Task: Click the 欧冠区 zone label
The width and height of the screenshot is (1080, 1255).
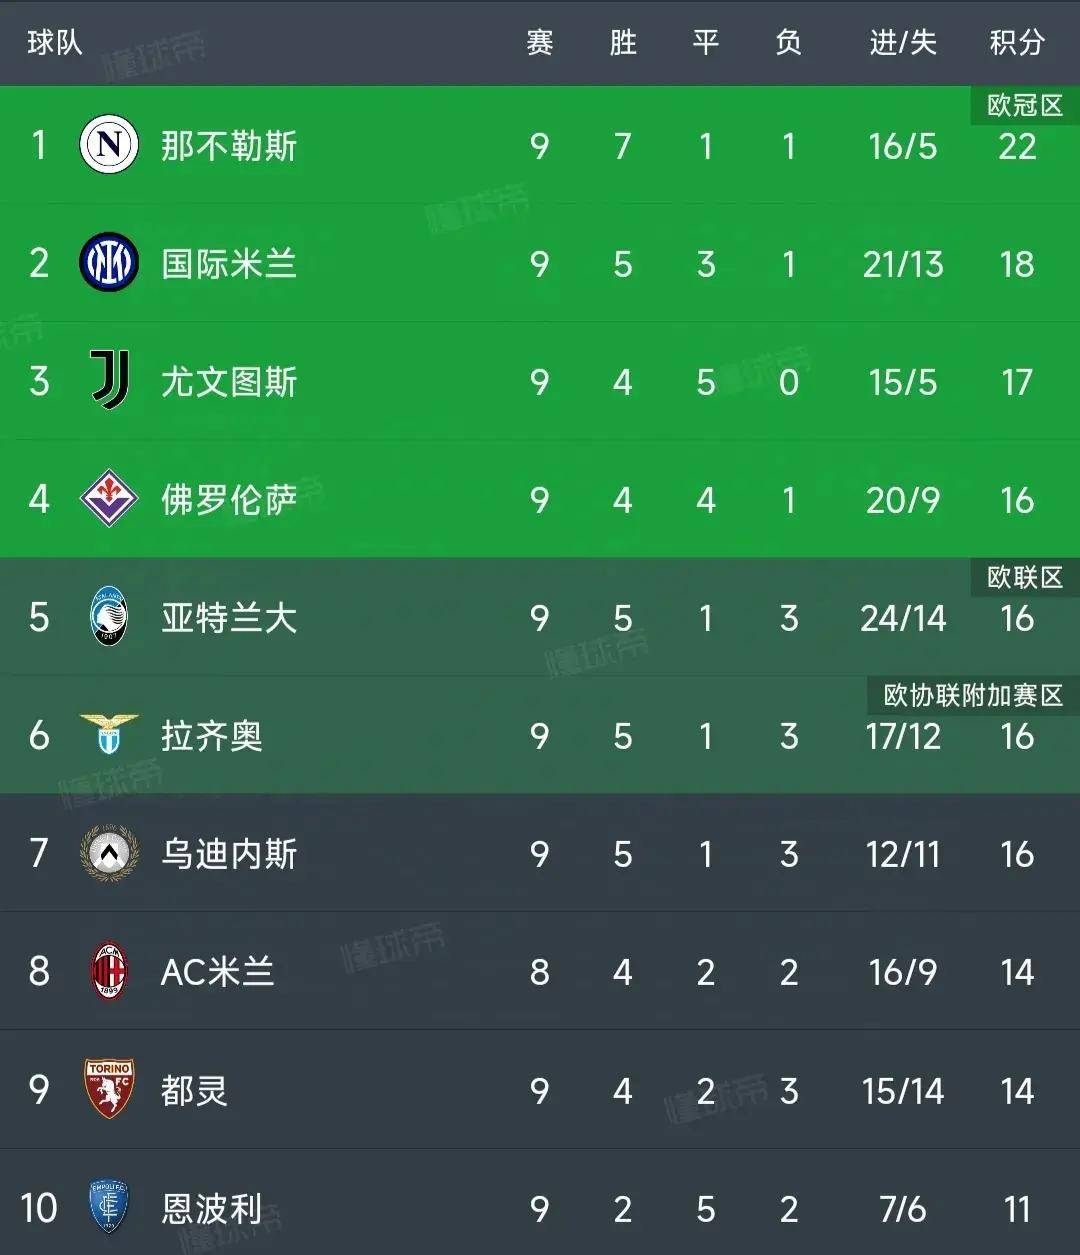Action: click(x=1024, y=105)
